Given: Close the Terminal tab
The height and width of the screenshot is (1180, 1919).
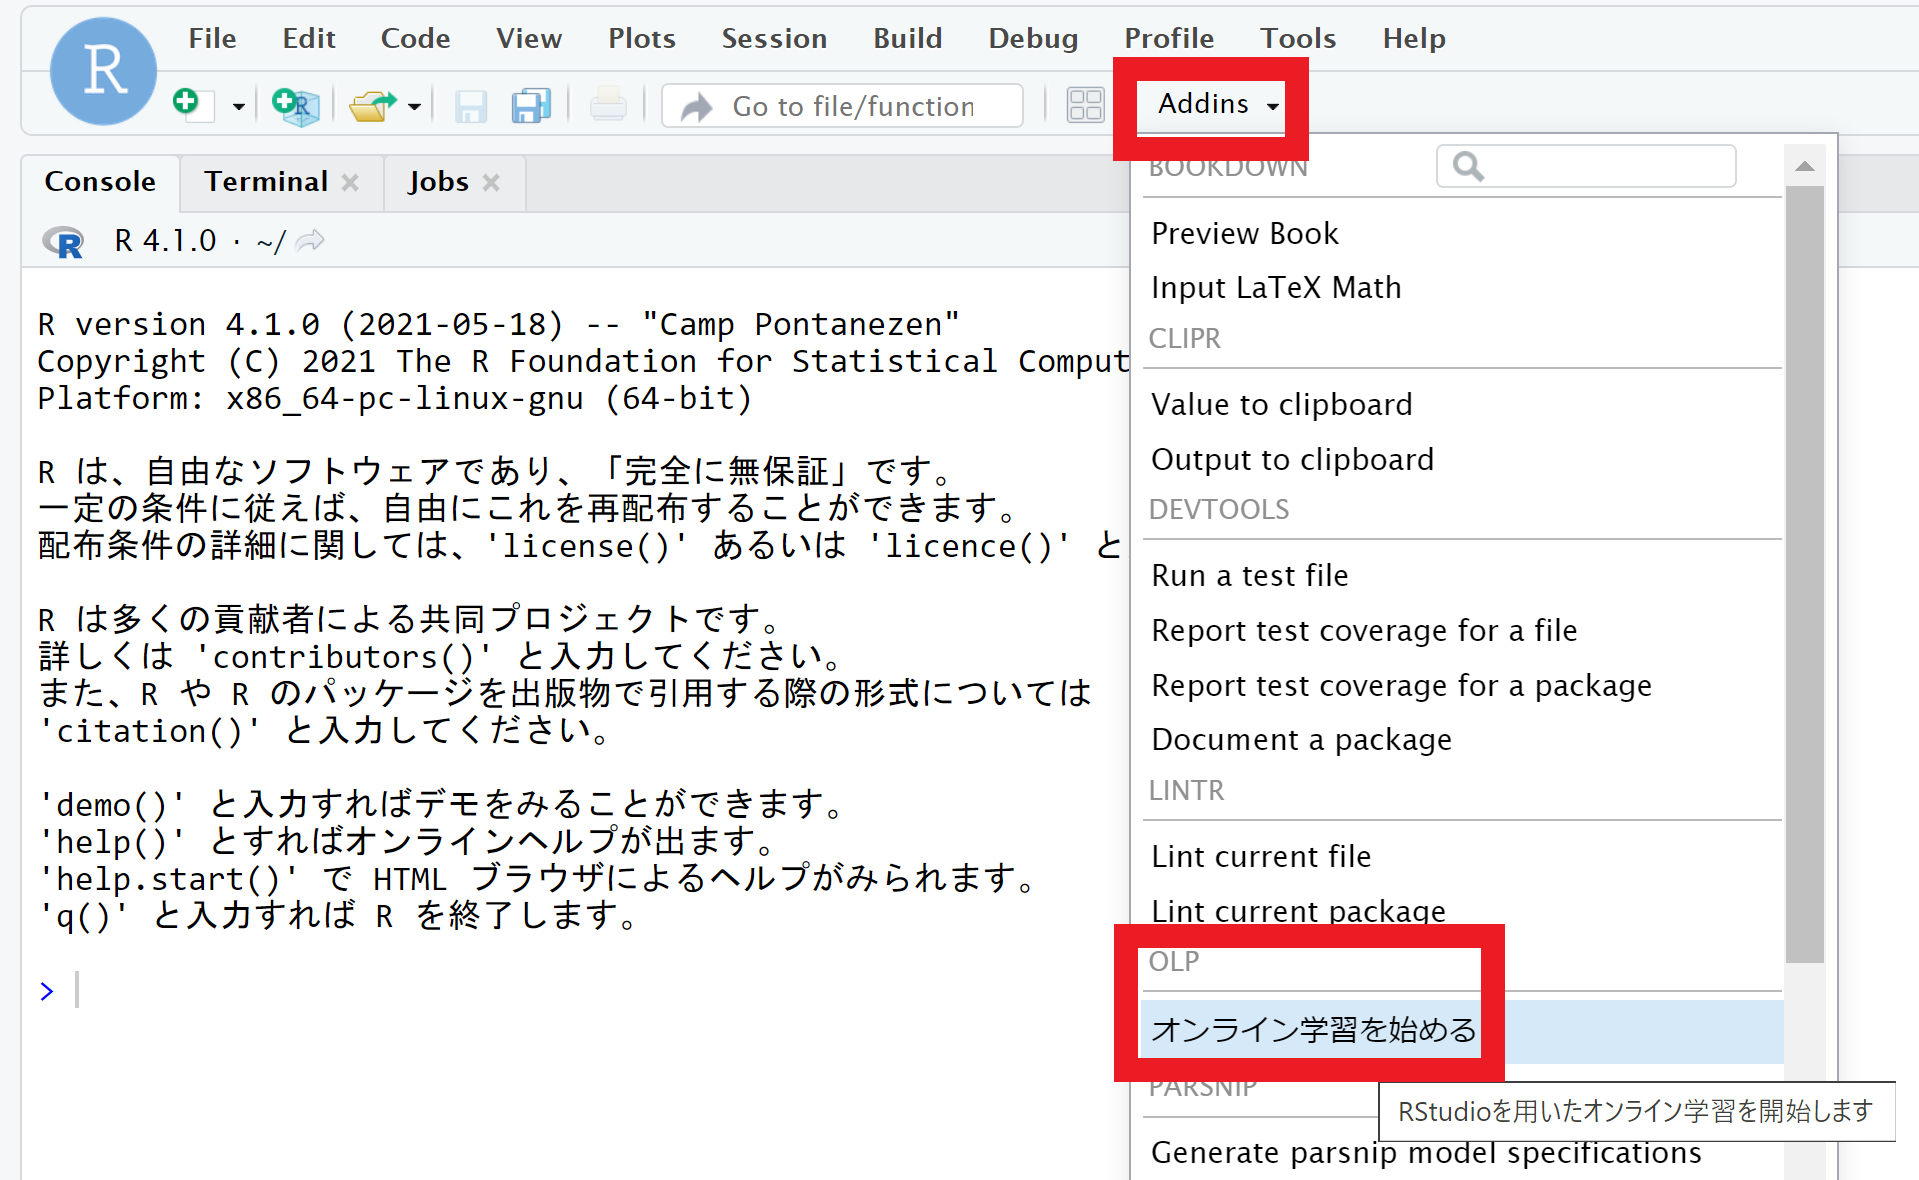Looking at the screenshot, I should coord(350,183).
